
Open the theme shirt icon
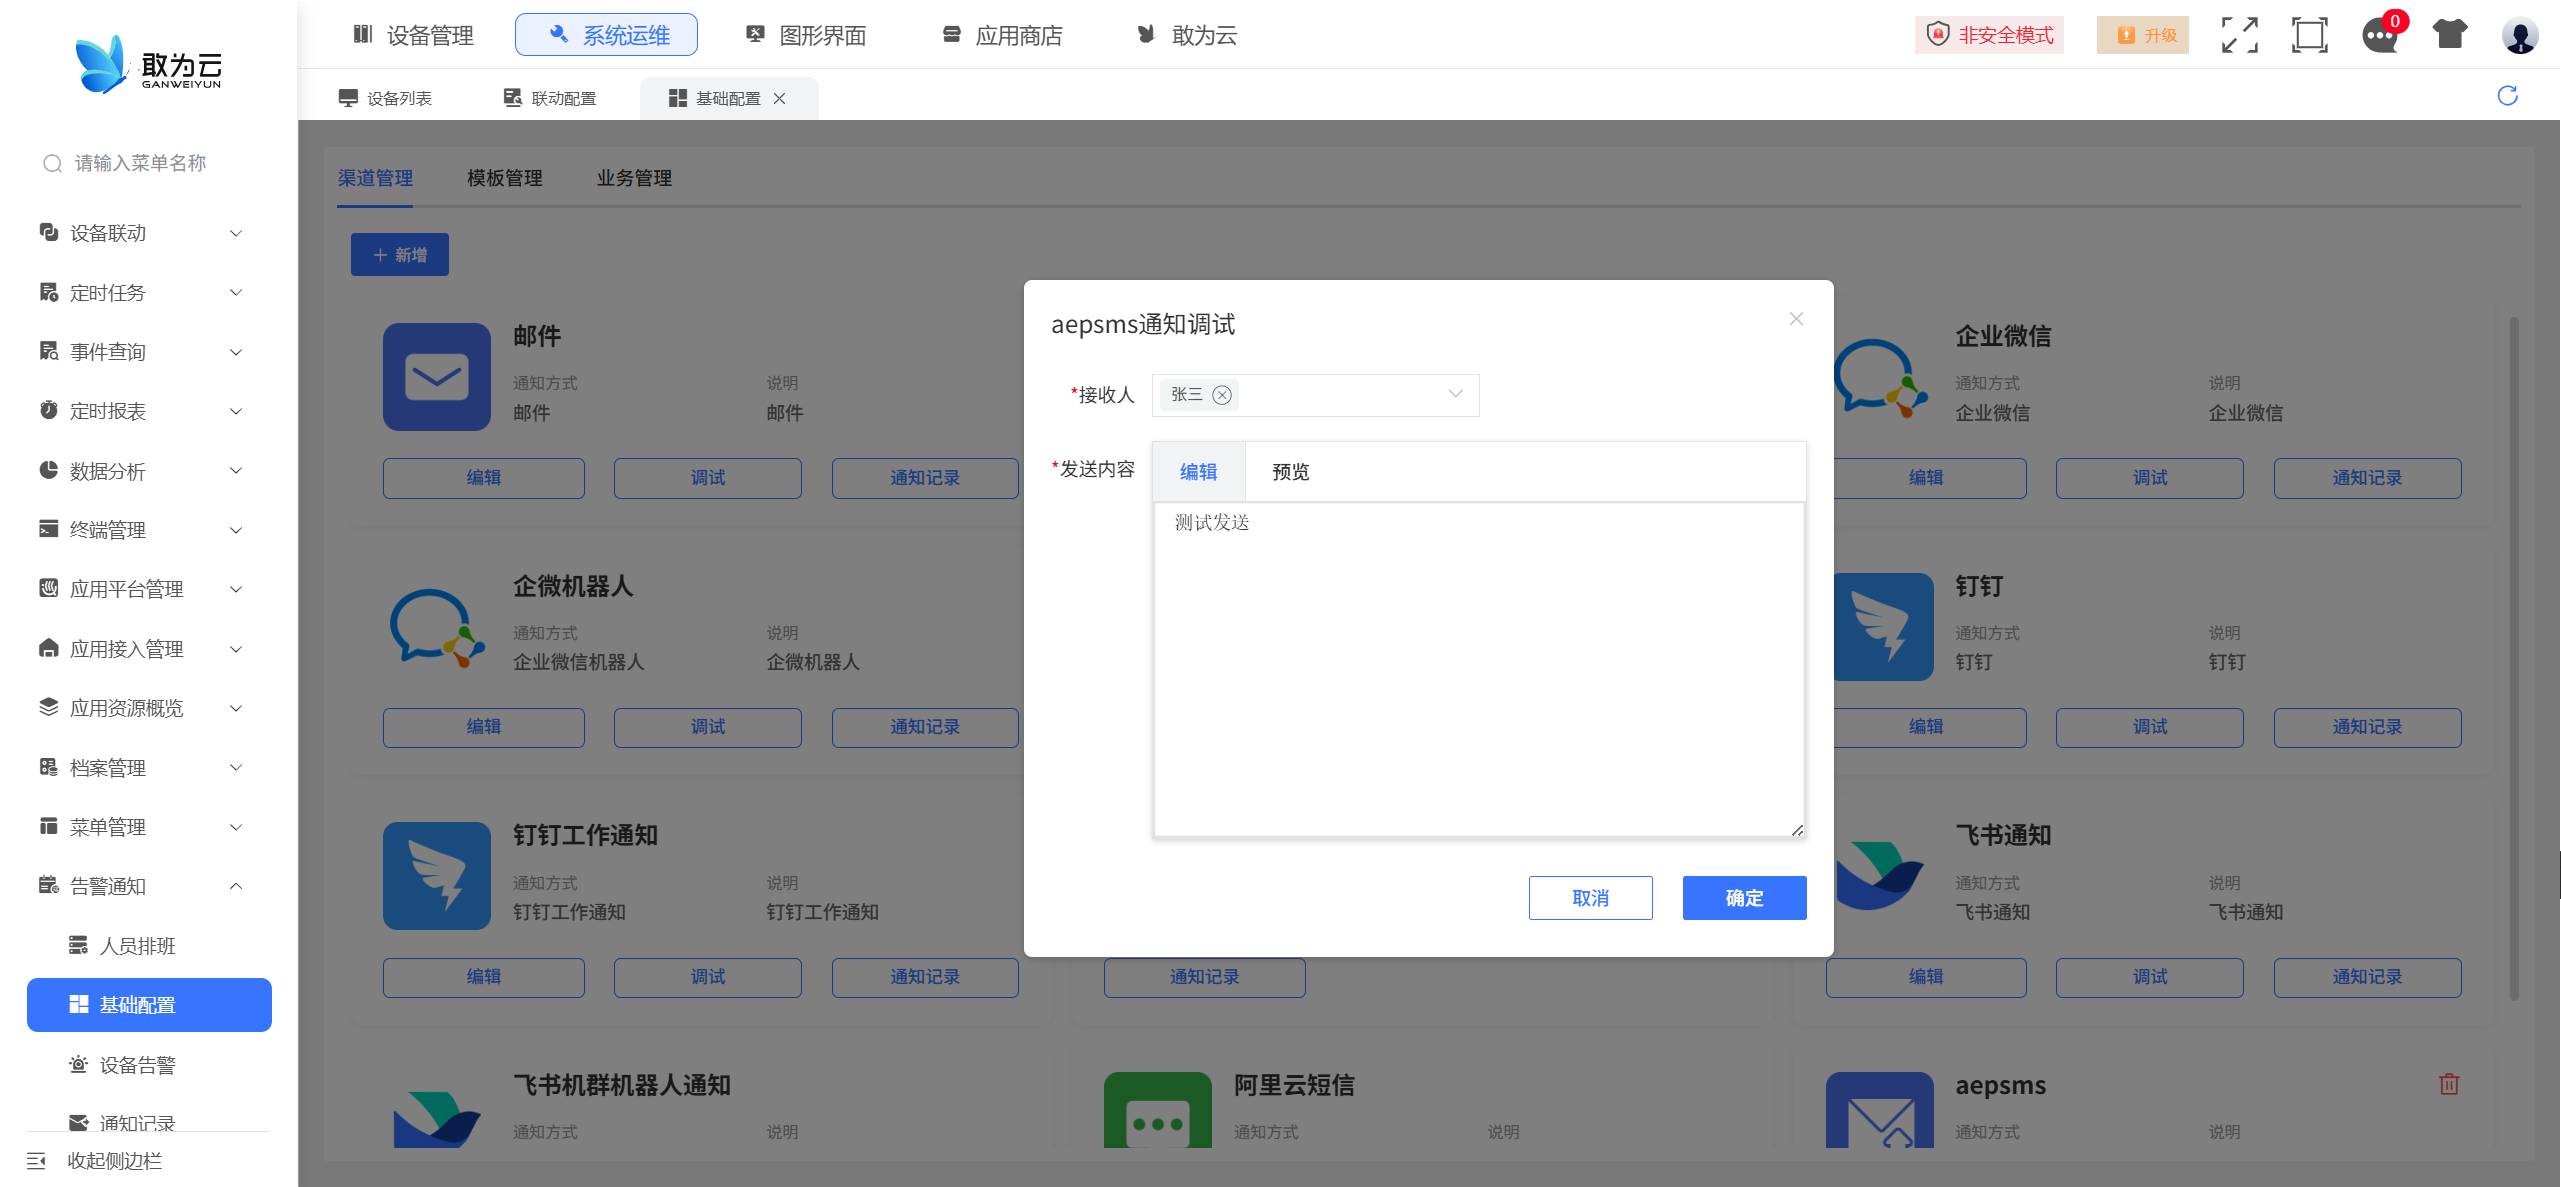point(2450,35)
